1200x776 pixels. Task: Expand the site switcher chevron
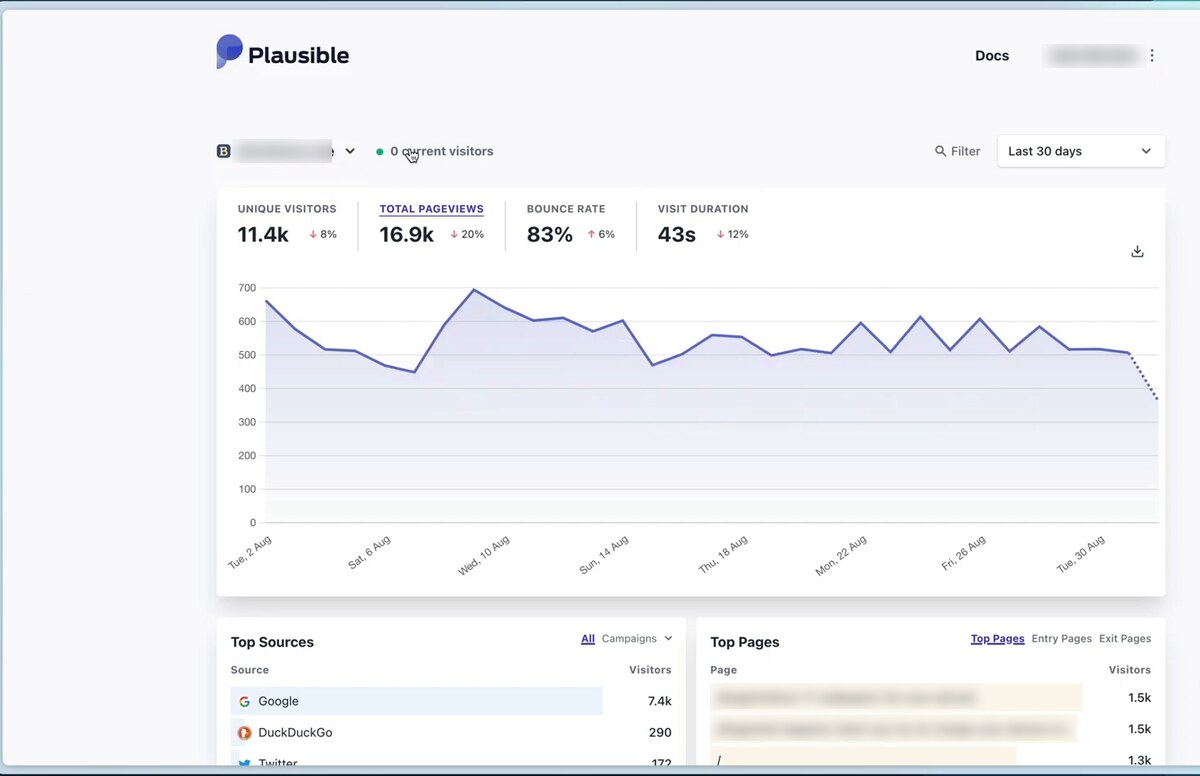(350, 151)
